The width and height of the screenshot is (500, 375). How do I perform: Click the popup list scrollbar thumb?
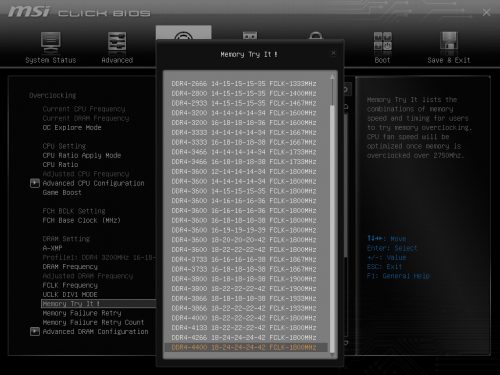332,230
